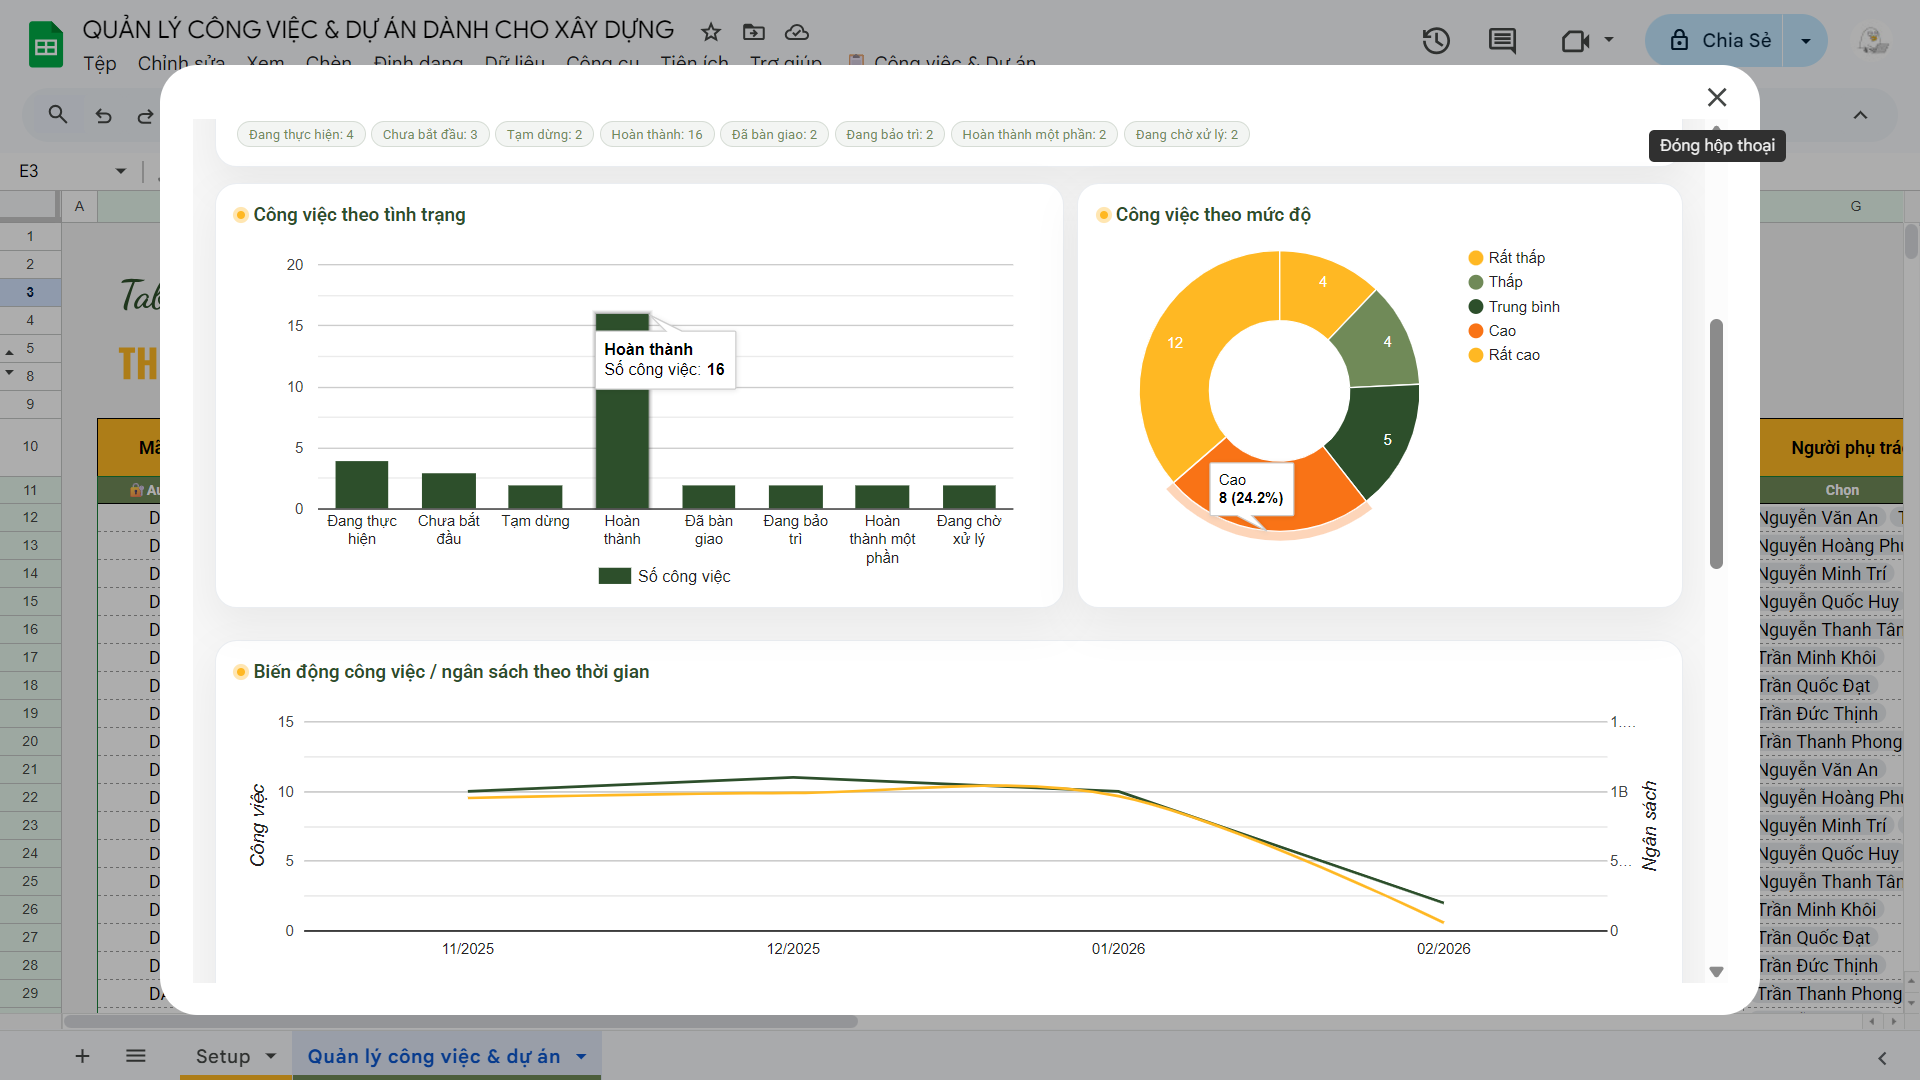Viewport: 1920px width, 1080px height.
Task: Open the all sheets list icon
Action: click(x=136, y=1056)
